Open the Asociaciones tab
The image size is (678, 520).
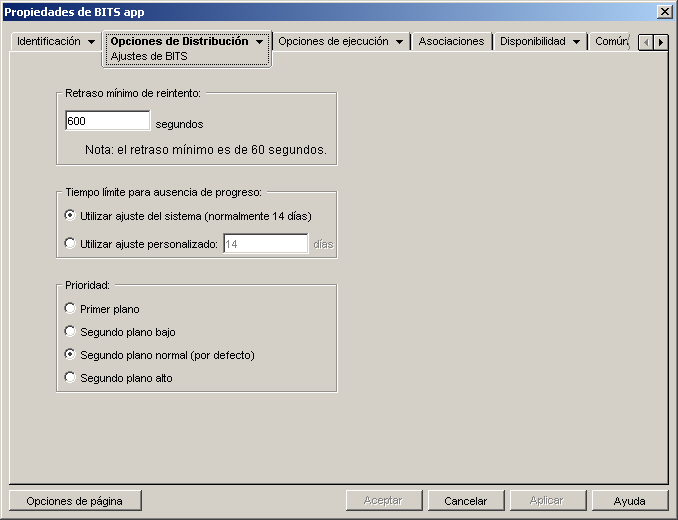point(451,41)
